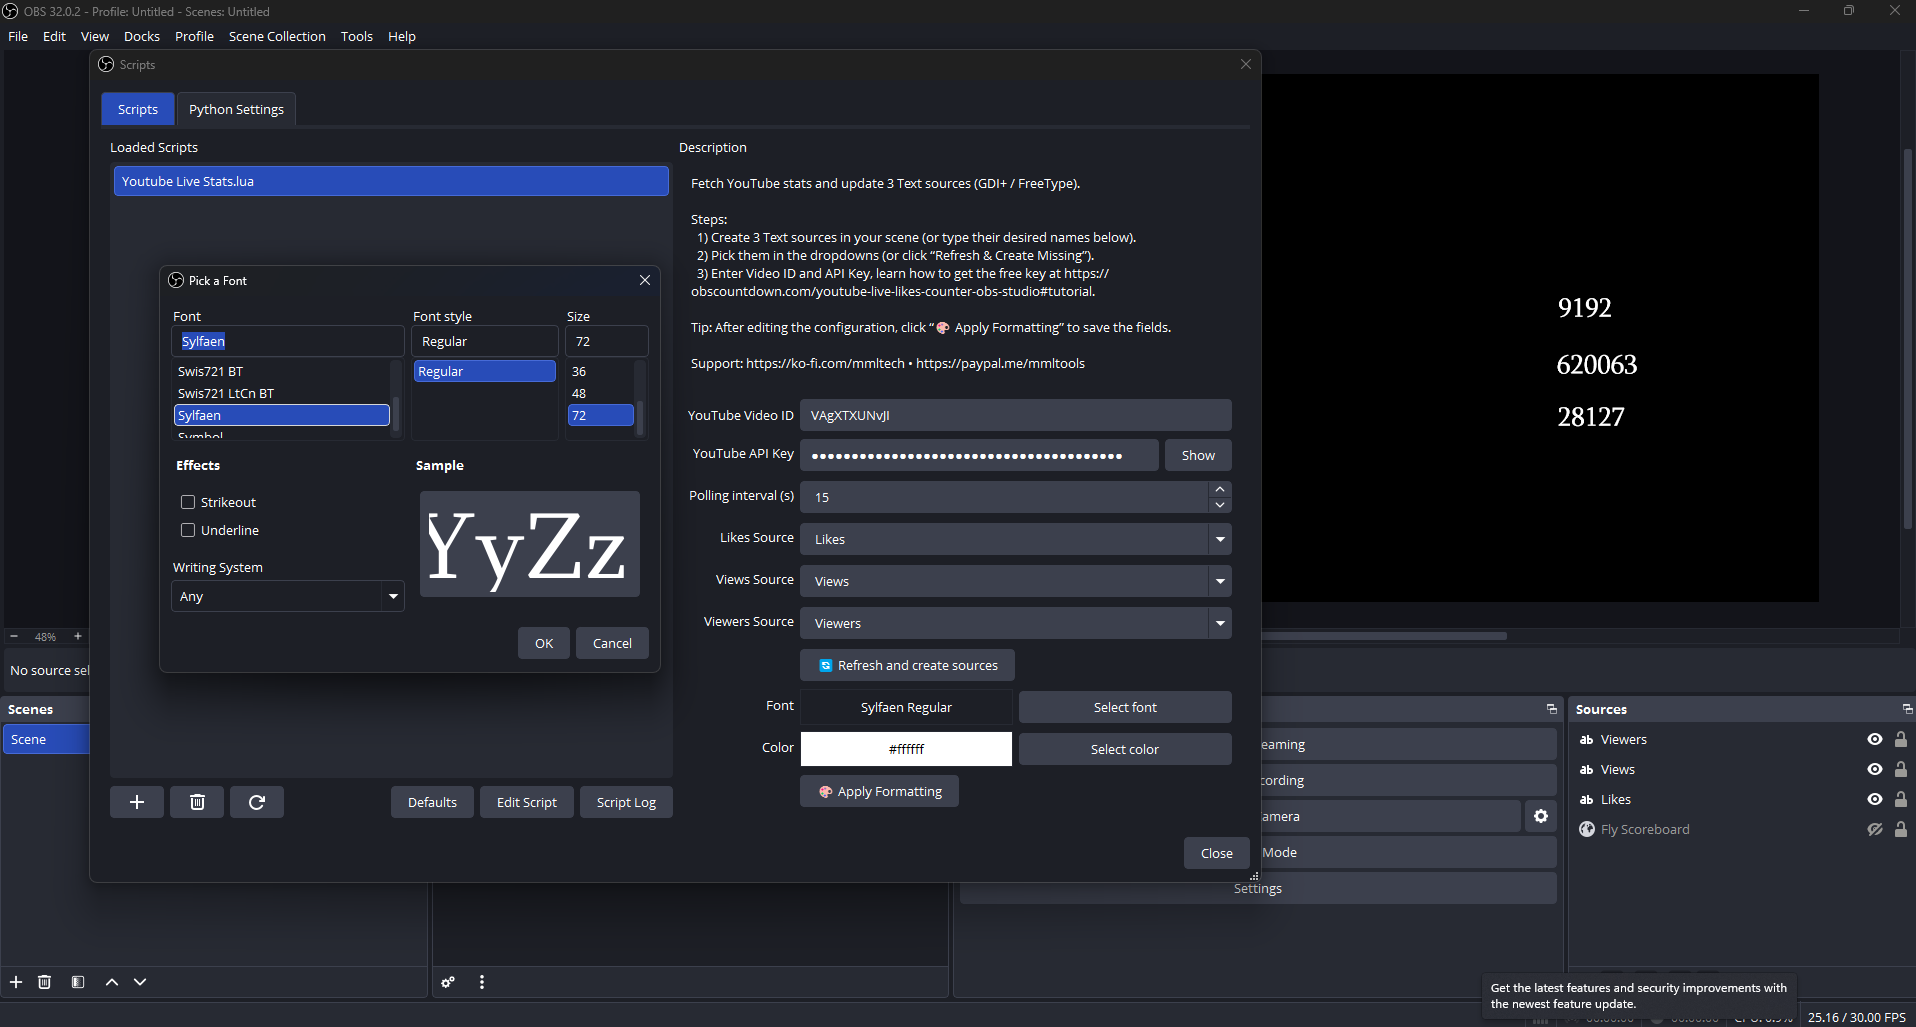1916x1027 pixels.
Task: Add a new scene with plus icon
Action: pos(15,981)
